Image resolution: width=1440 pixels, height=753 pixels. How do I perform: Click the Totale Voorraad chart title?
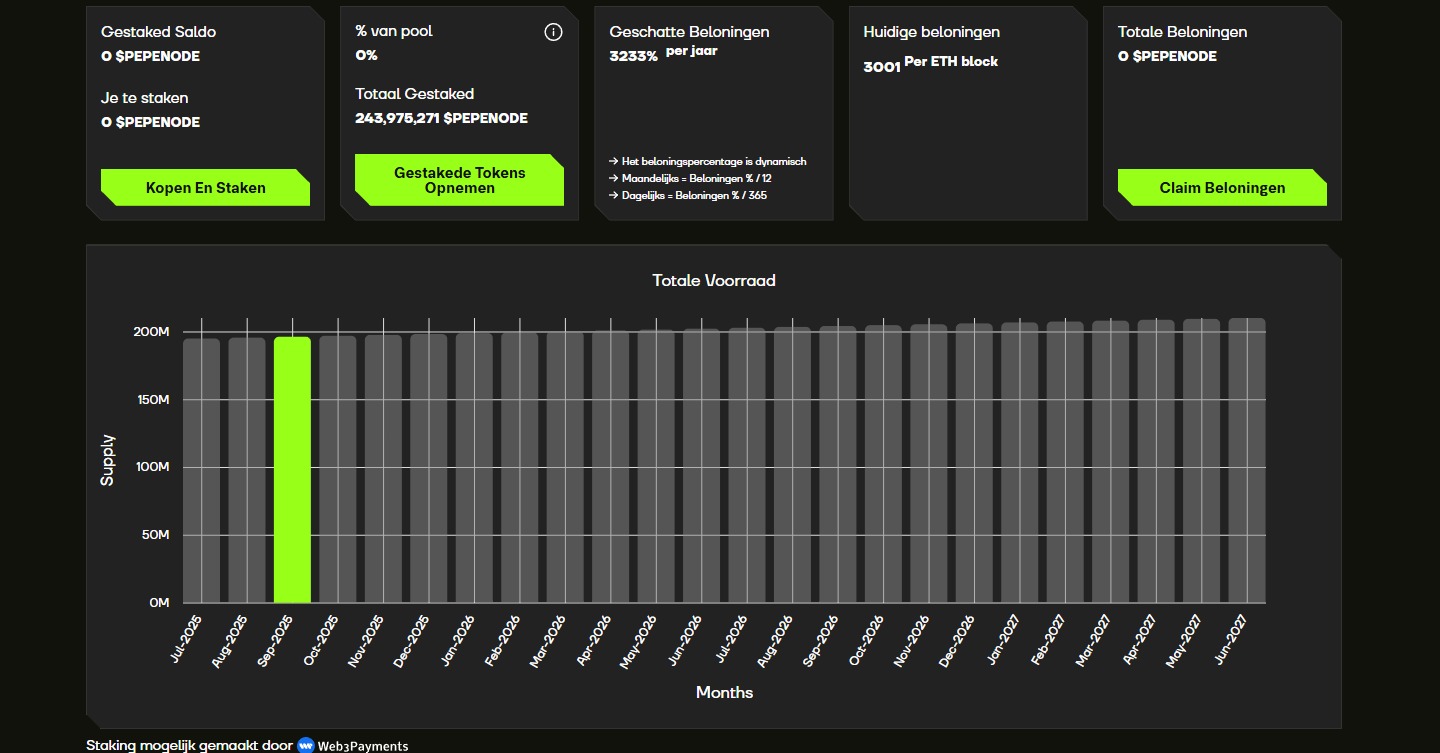tap(714, 280)
